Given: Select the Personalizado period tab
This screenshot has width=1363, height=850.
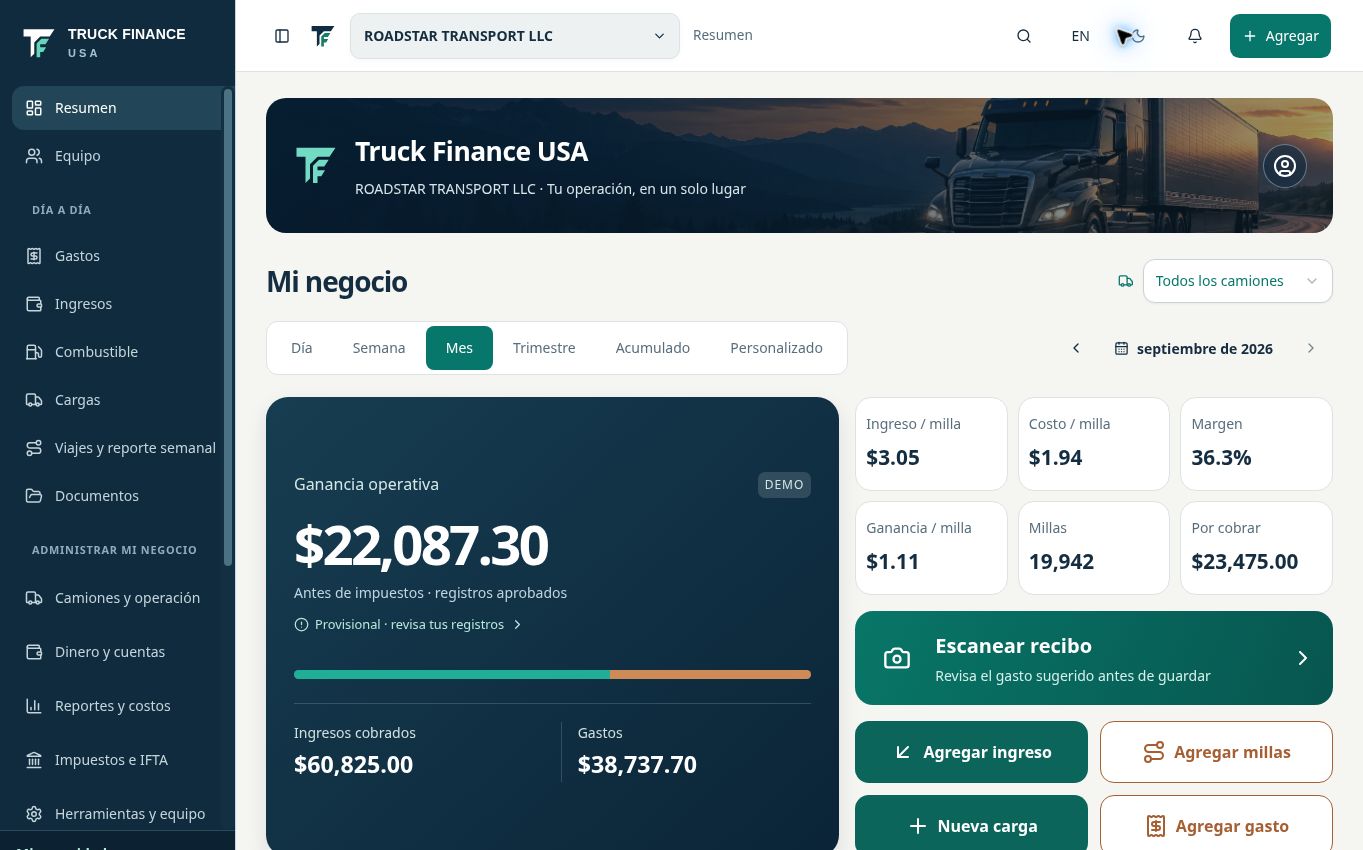Looking at the screenshot, I should pos(777,348).
